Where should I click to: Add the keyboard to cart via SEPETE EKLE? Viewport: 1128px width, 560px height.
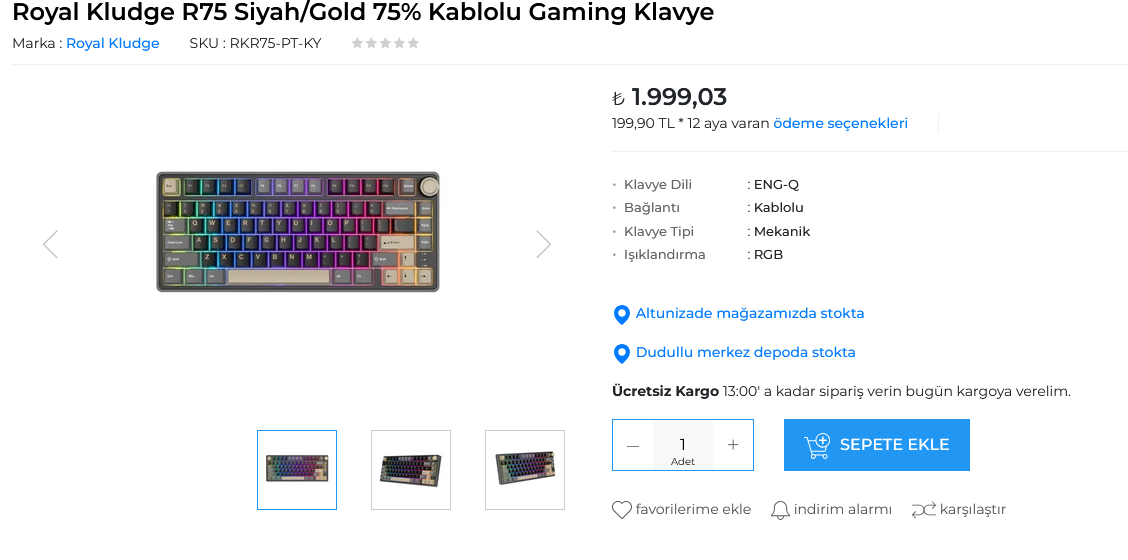[876, 445]
